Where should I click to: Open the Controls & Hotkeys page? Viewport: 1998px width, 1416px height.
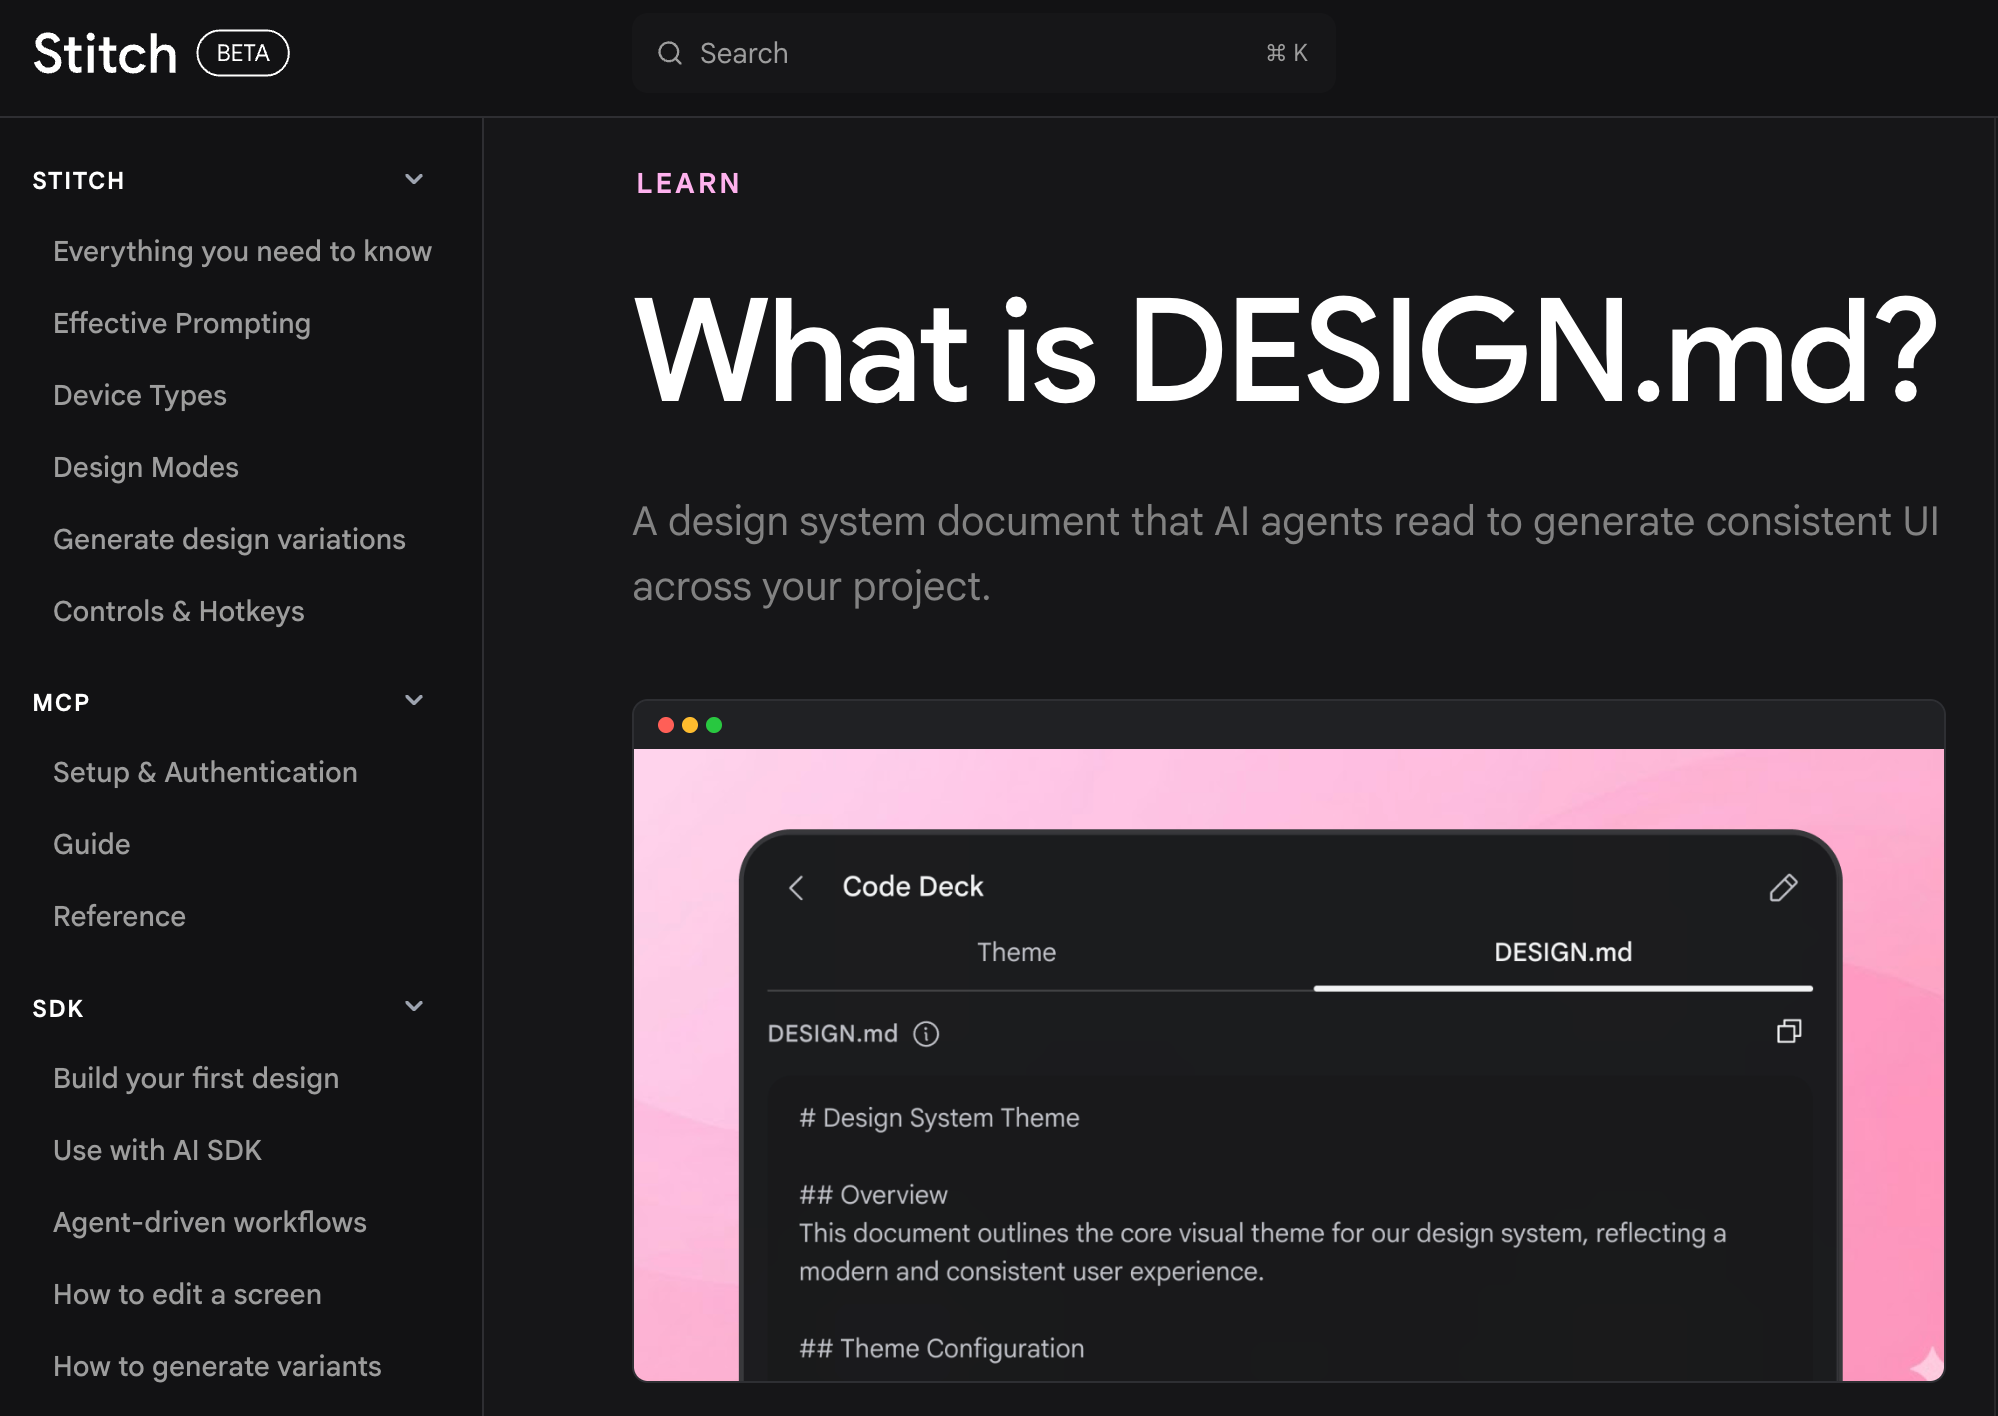coord(179,611)
